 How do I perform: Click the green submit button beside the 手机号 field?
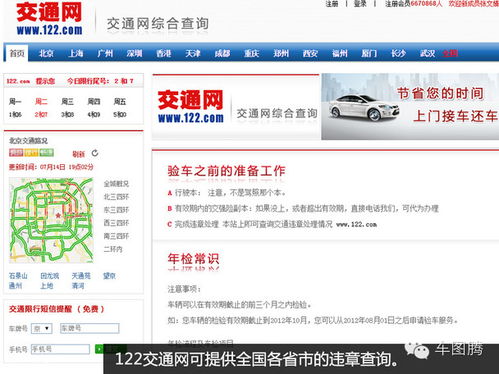(99, 349)
